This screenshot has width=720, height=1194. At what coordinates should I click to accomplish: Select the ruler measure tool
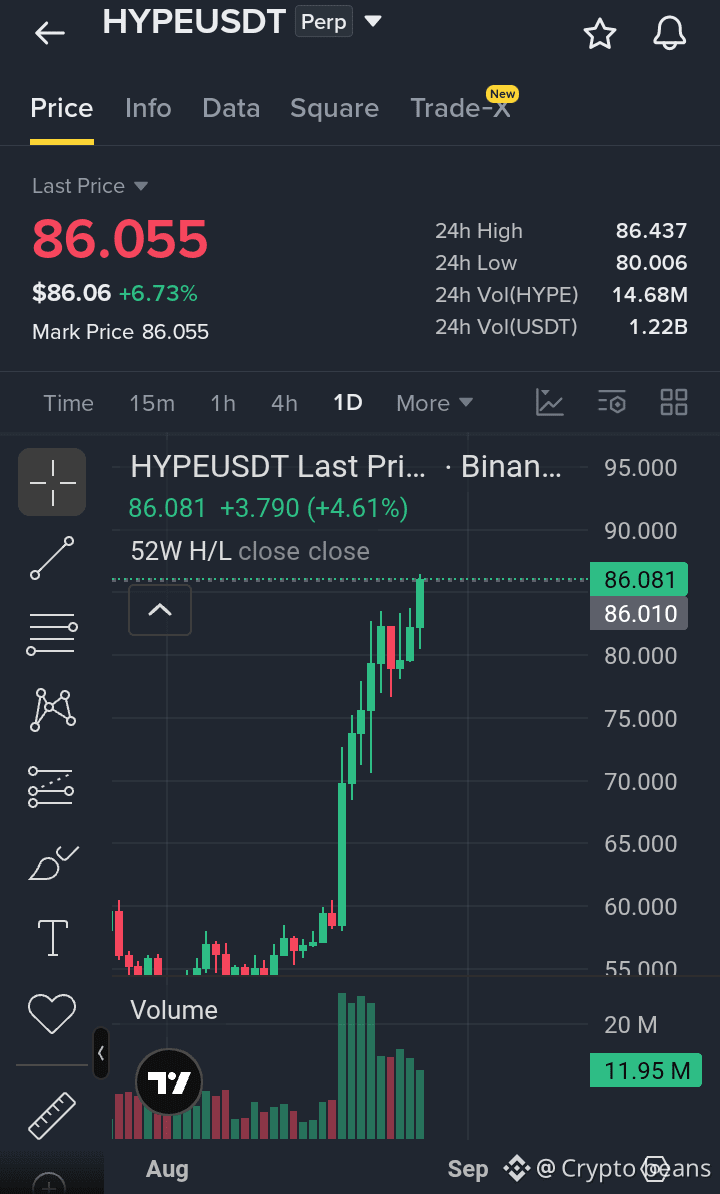coord(53,1116)
